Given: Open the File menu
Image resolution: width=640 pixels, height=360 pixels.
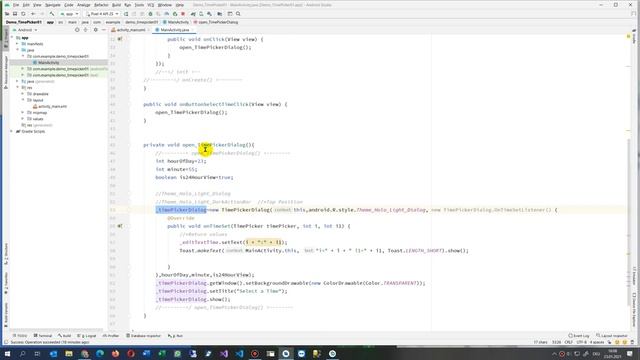Looking at the screenshot, I should pyautogui.click(x=16, y=5).
